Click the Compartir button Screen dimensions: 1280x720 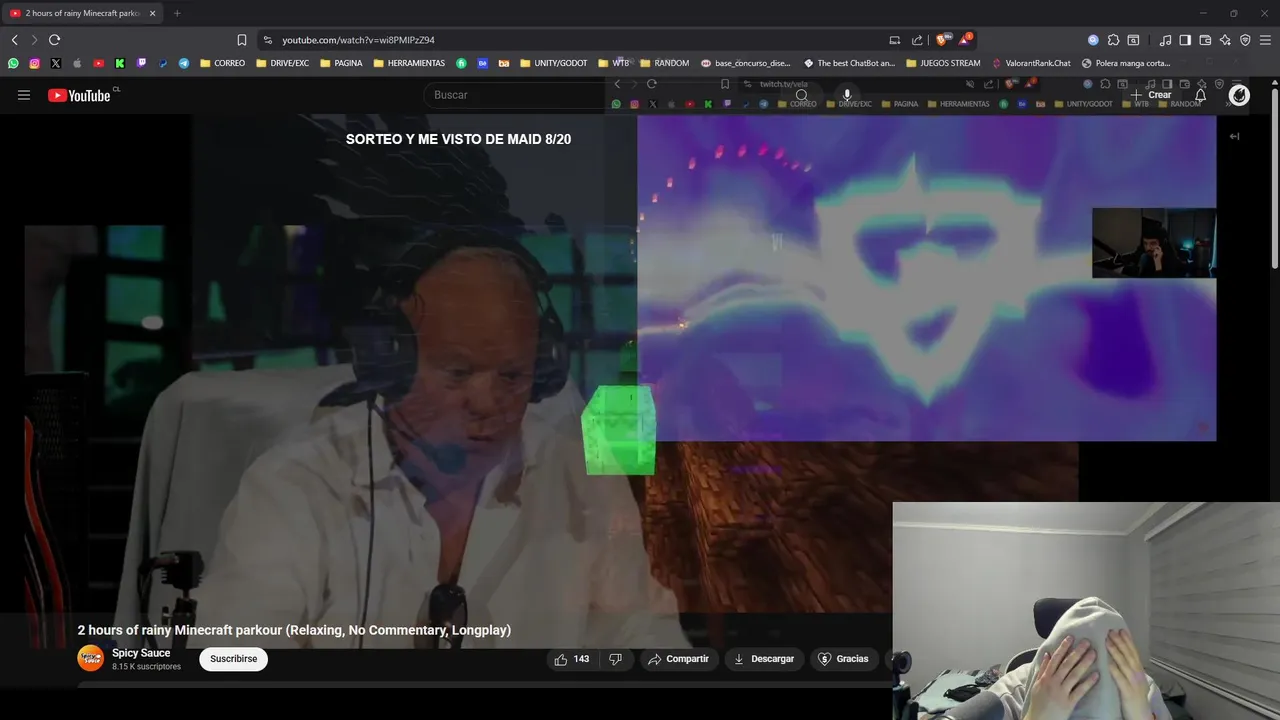[678, 659]
